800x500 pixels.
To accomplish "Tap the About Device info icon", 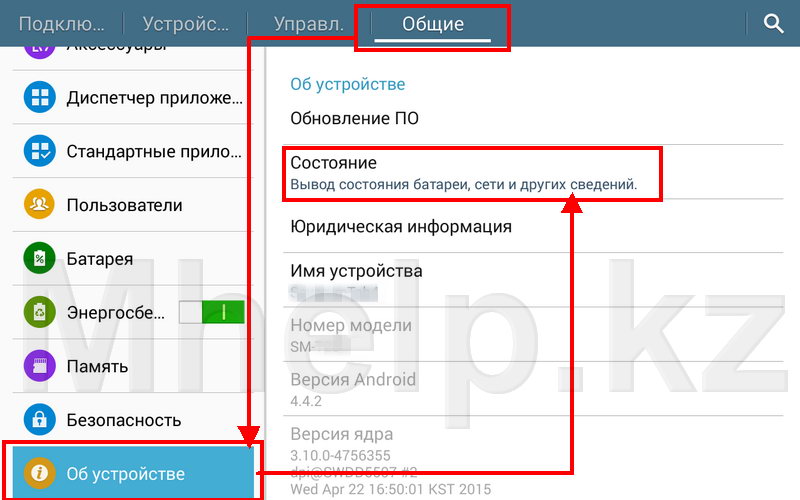I will point(40,473).
